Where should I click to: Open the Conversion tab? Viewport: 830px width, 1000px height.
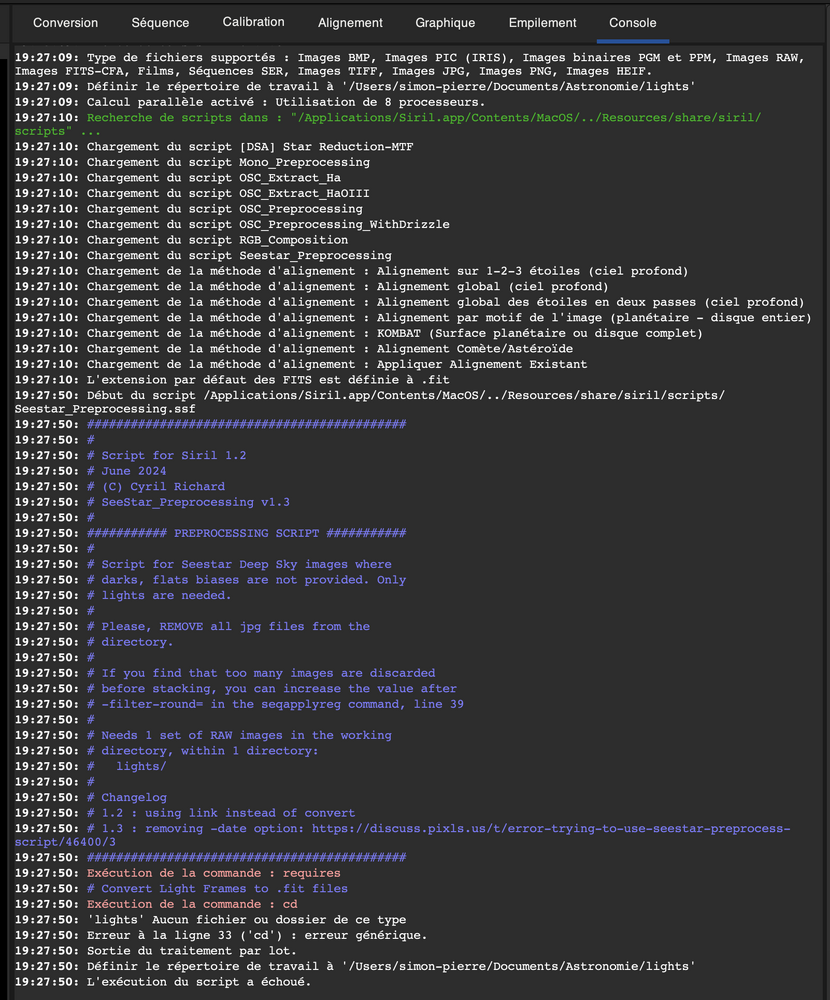(x=66, y=22)
